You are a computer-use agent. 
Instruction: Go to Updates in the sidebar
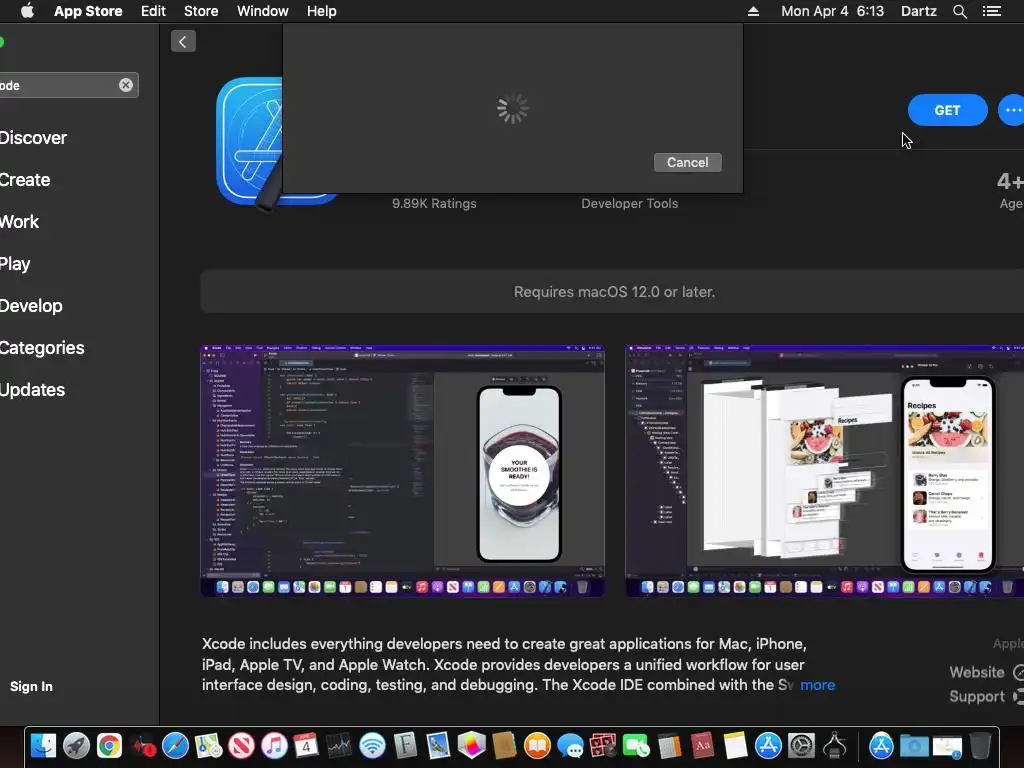click(x=33, y=390)
